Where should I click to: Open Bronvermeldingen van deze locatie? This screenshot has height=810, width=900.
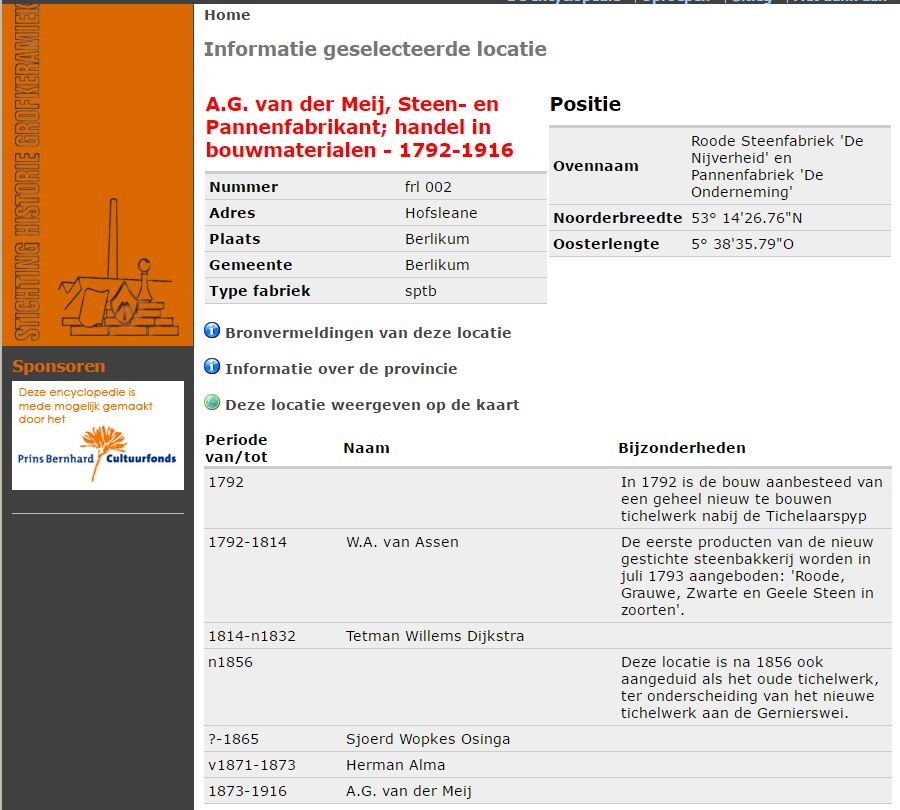pos(367,333)
